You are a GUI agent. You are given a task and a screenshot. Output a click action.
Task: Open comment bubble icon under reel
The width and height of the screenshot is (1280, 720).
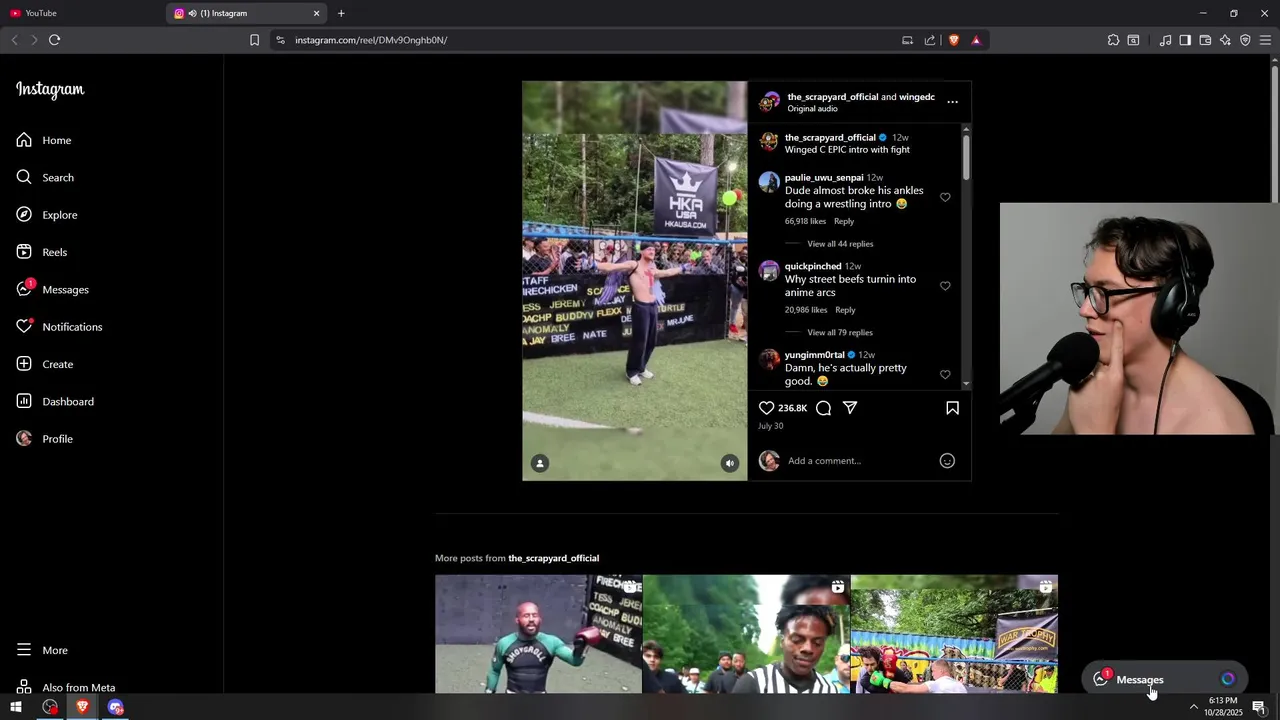tap(823, 408)
